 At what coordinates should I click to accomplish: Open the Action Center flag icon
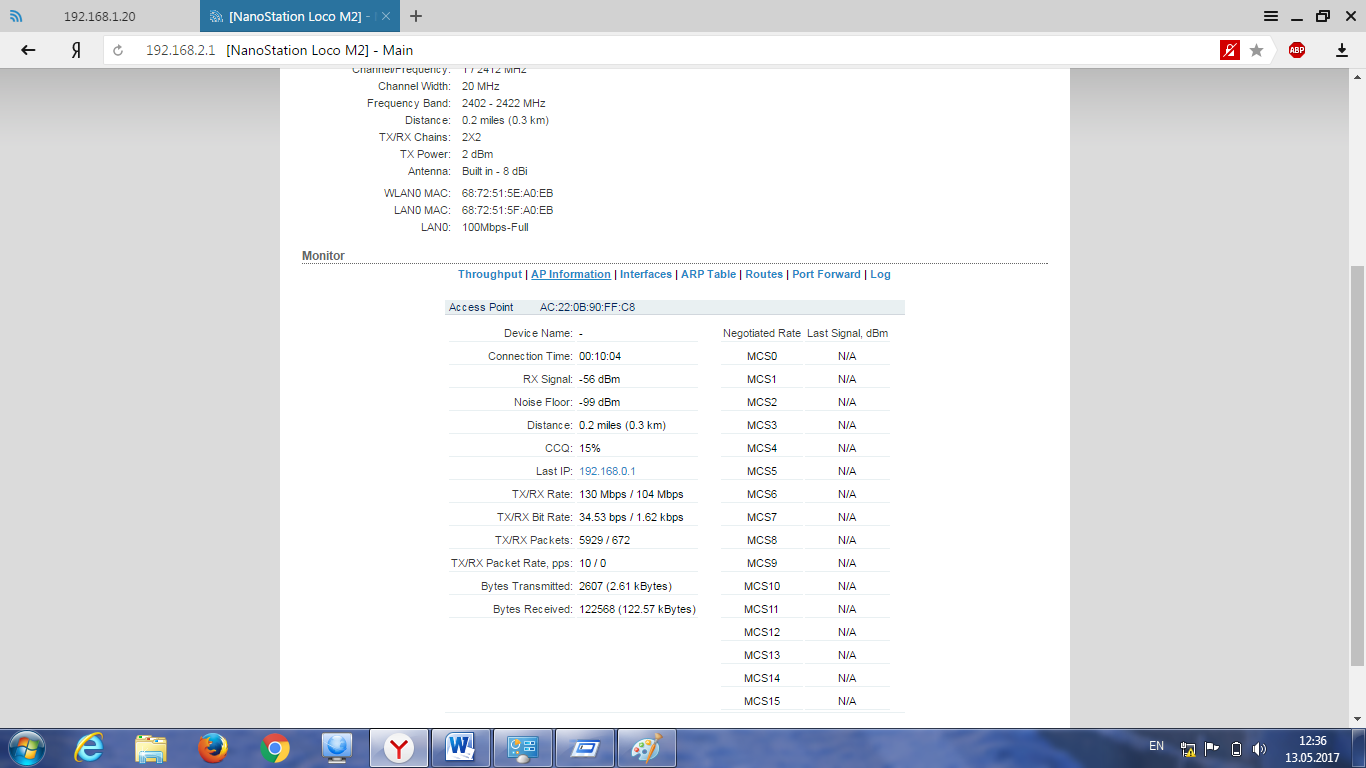pos(1212,748)
